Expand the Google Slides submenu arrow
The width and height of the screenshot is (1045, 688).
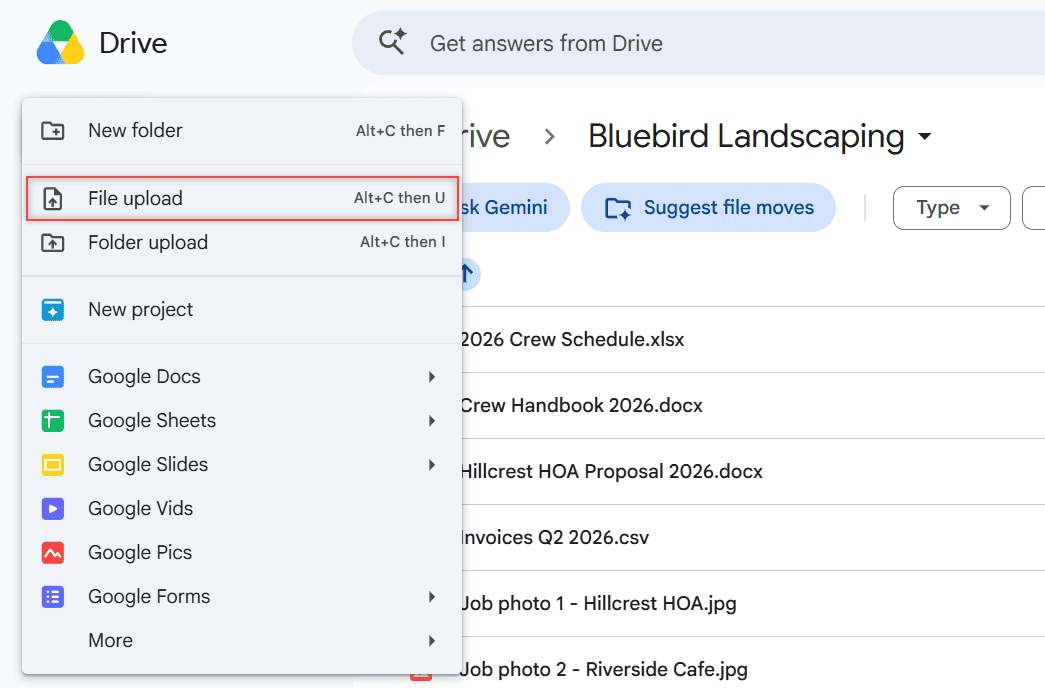click(x=432, y=465)
